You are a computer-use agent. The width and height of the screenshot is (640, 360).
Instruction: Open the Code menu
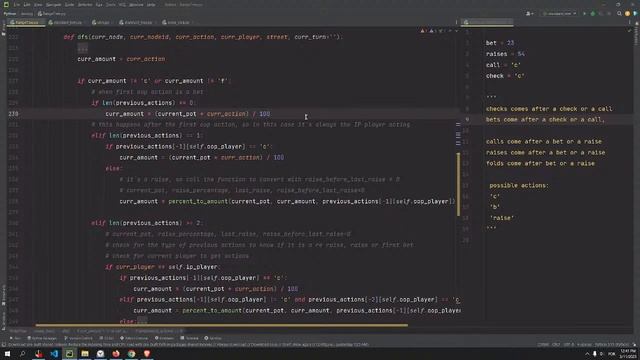click(69, 4)
